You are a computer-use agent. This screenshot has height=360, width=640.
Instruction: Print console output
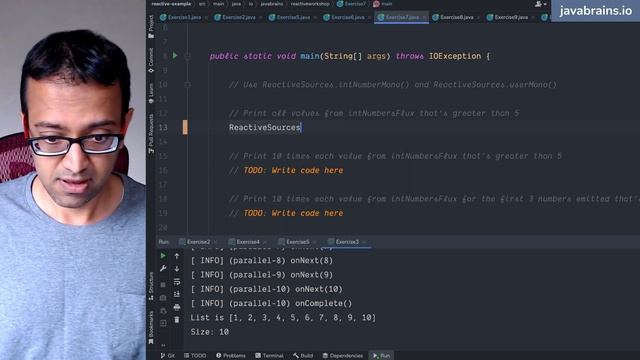[x=177, y=307]
